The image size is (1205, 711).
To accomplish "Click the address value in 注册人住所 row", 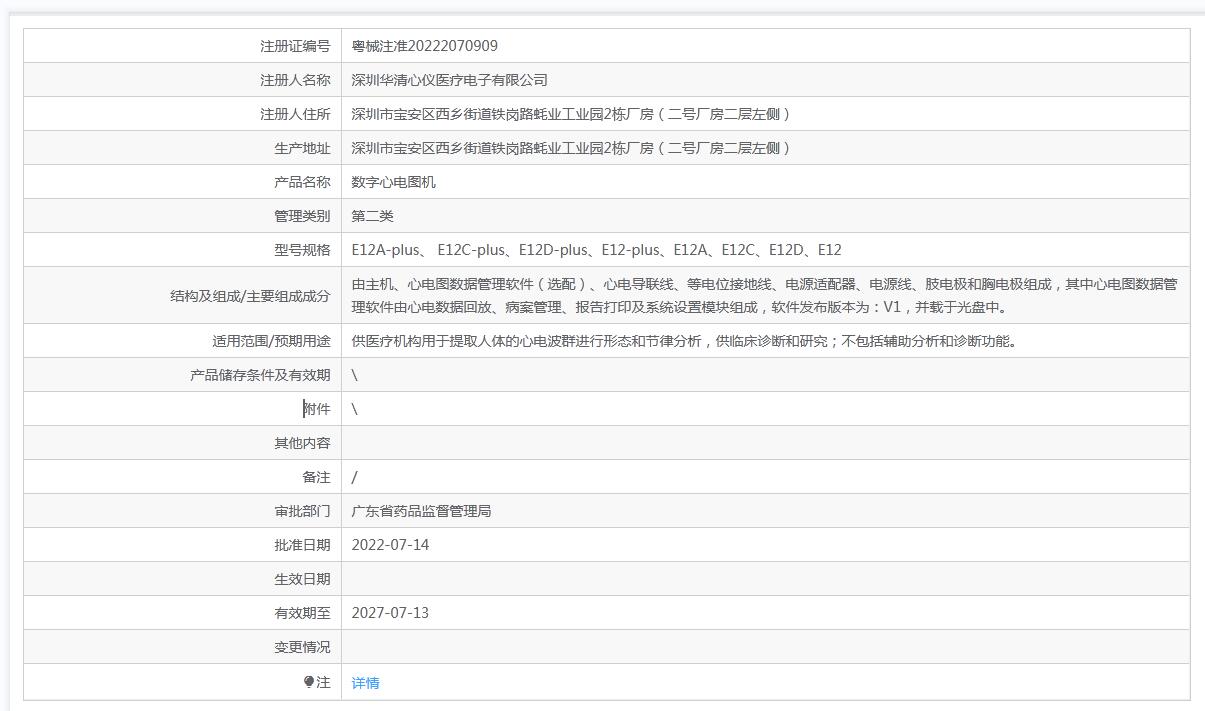I will click(571, 114).
